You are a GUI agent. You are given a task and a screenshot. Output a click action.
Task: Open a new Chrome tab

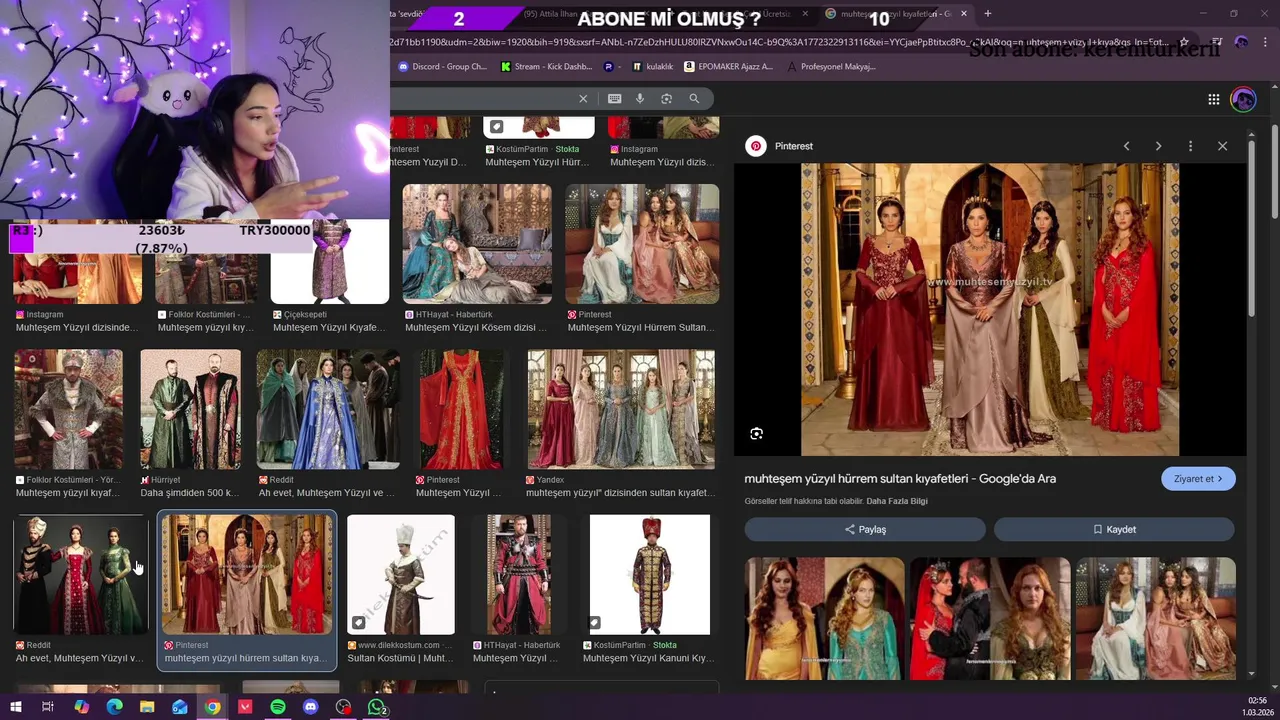988,13
